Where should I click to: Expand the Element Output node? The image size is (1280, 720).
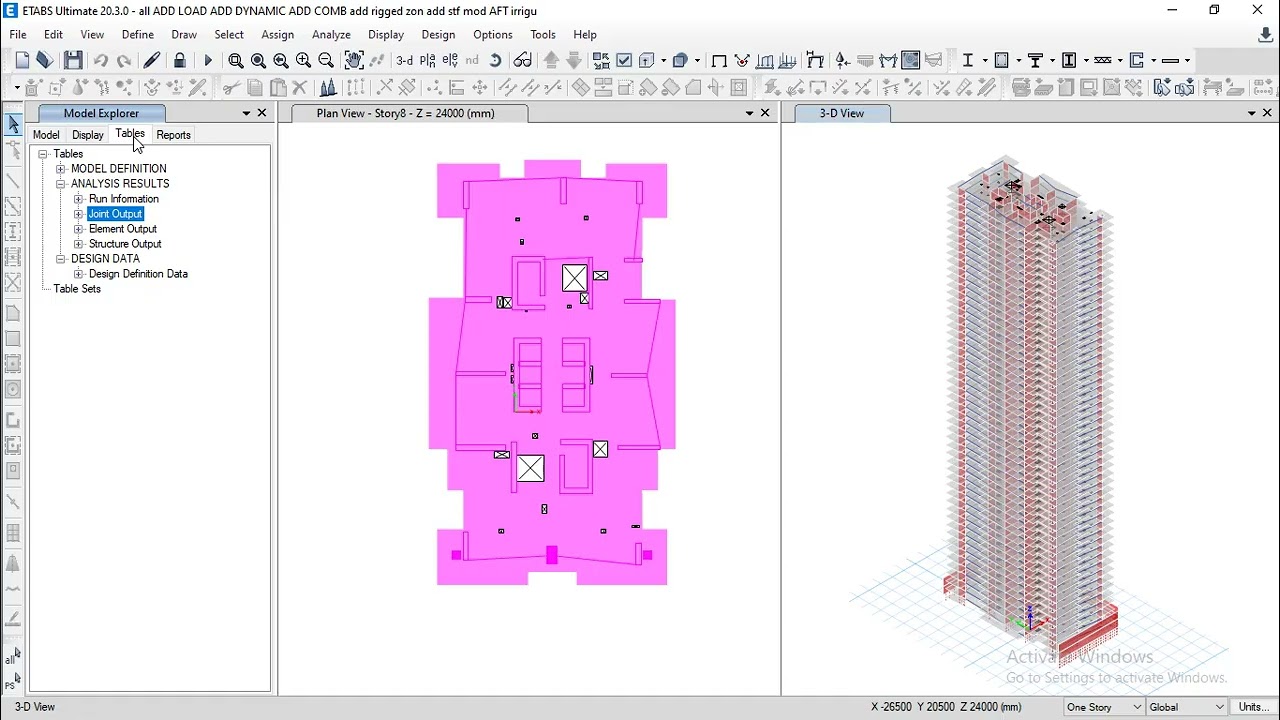click(79, 229)
